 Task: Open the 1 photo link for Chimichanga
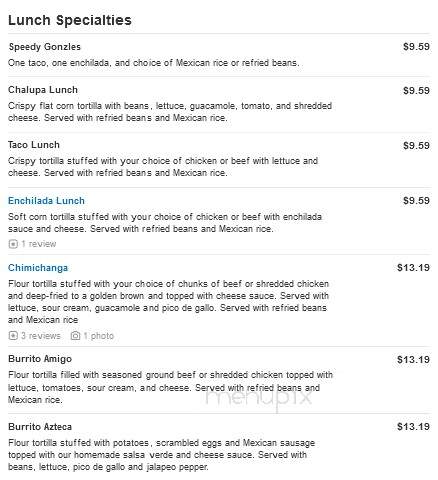99,336
